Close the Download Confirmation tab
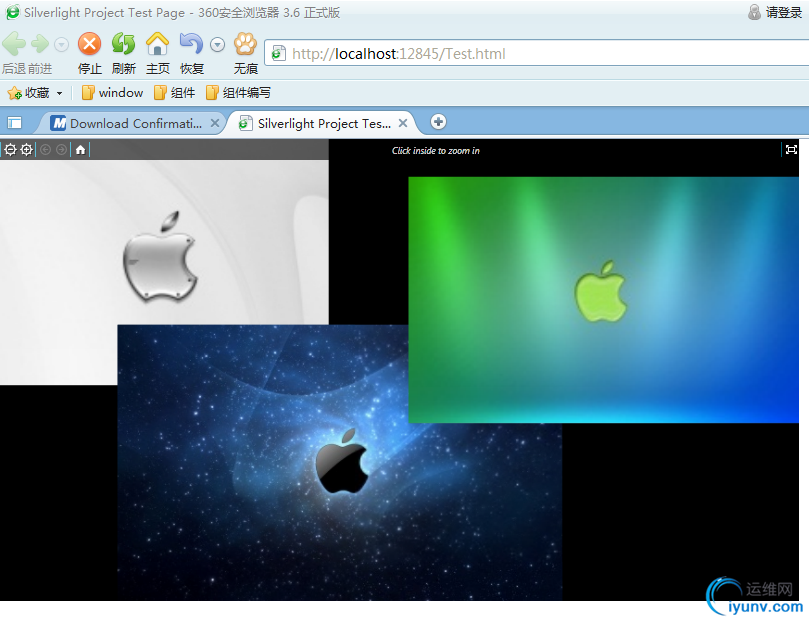809x623 pixels. click(x=215, y=123)
